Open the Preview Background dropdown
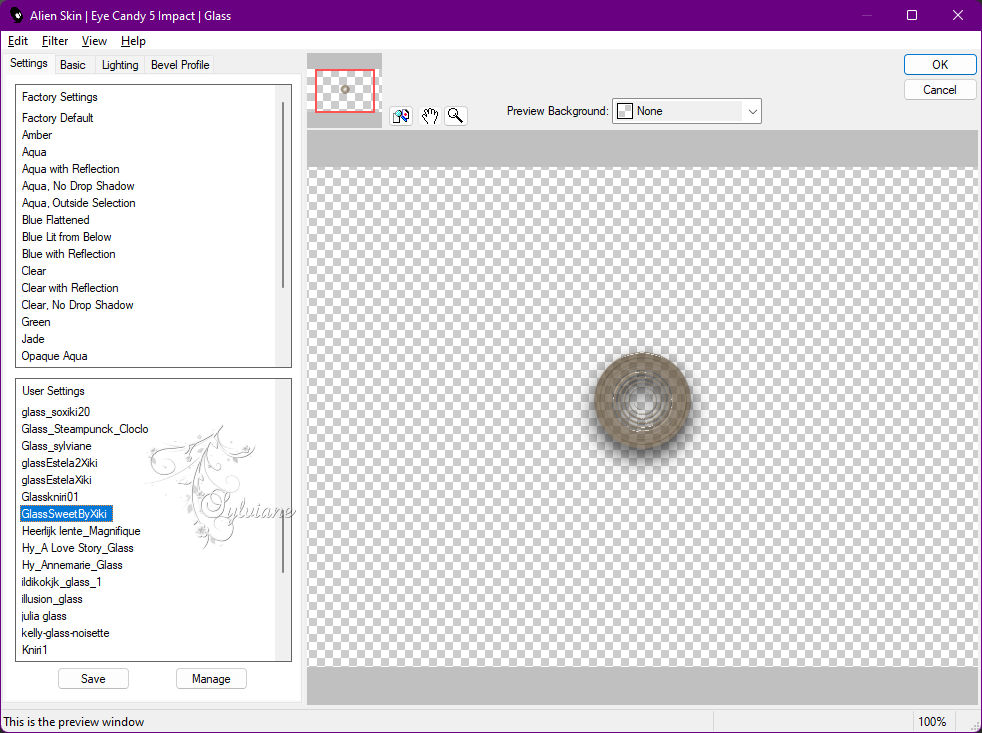This screenshot has height=733, width=982. pos(686,111)
